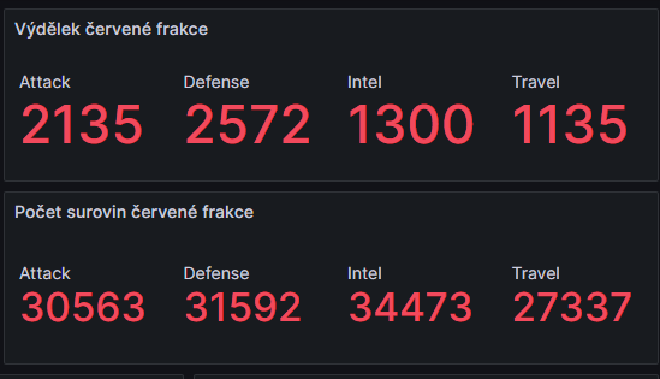Click the Defense label in earnings panel
Viewport: 660px width, 379px height.
click(216, 82)
